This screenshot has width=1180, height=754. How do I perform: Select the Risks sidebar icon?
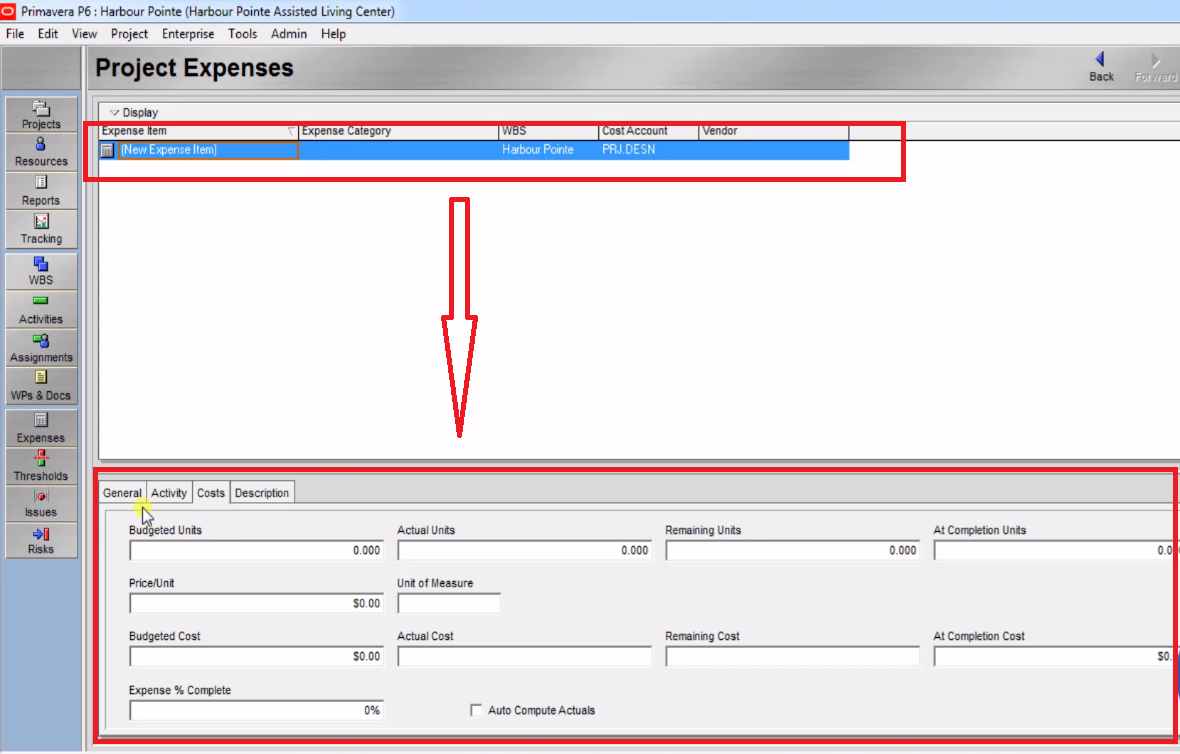41,540
